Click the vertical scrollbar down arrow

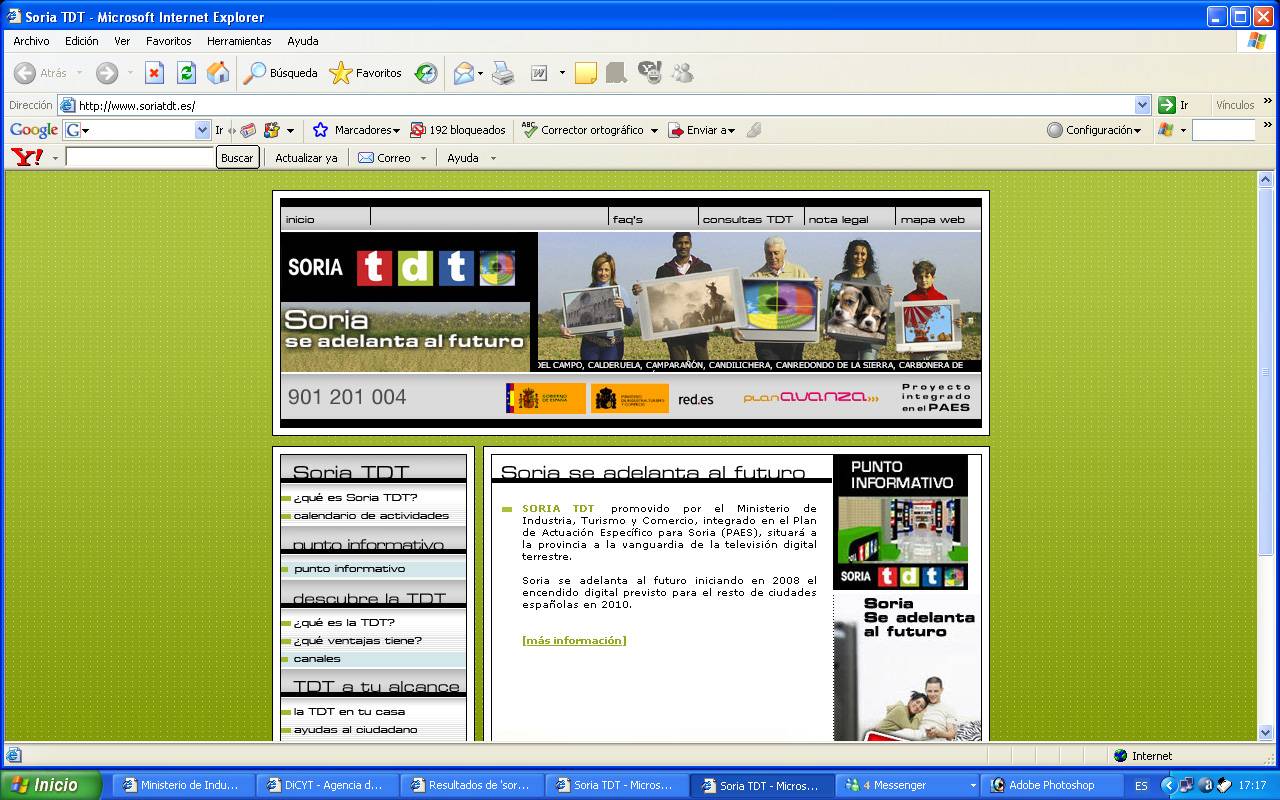tap(1265, 732)
